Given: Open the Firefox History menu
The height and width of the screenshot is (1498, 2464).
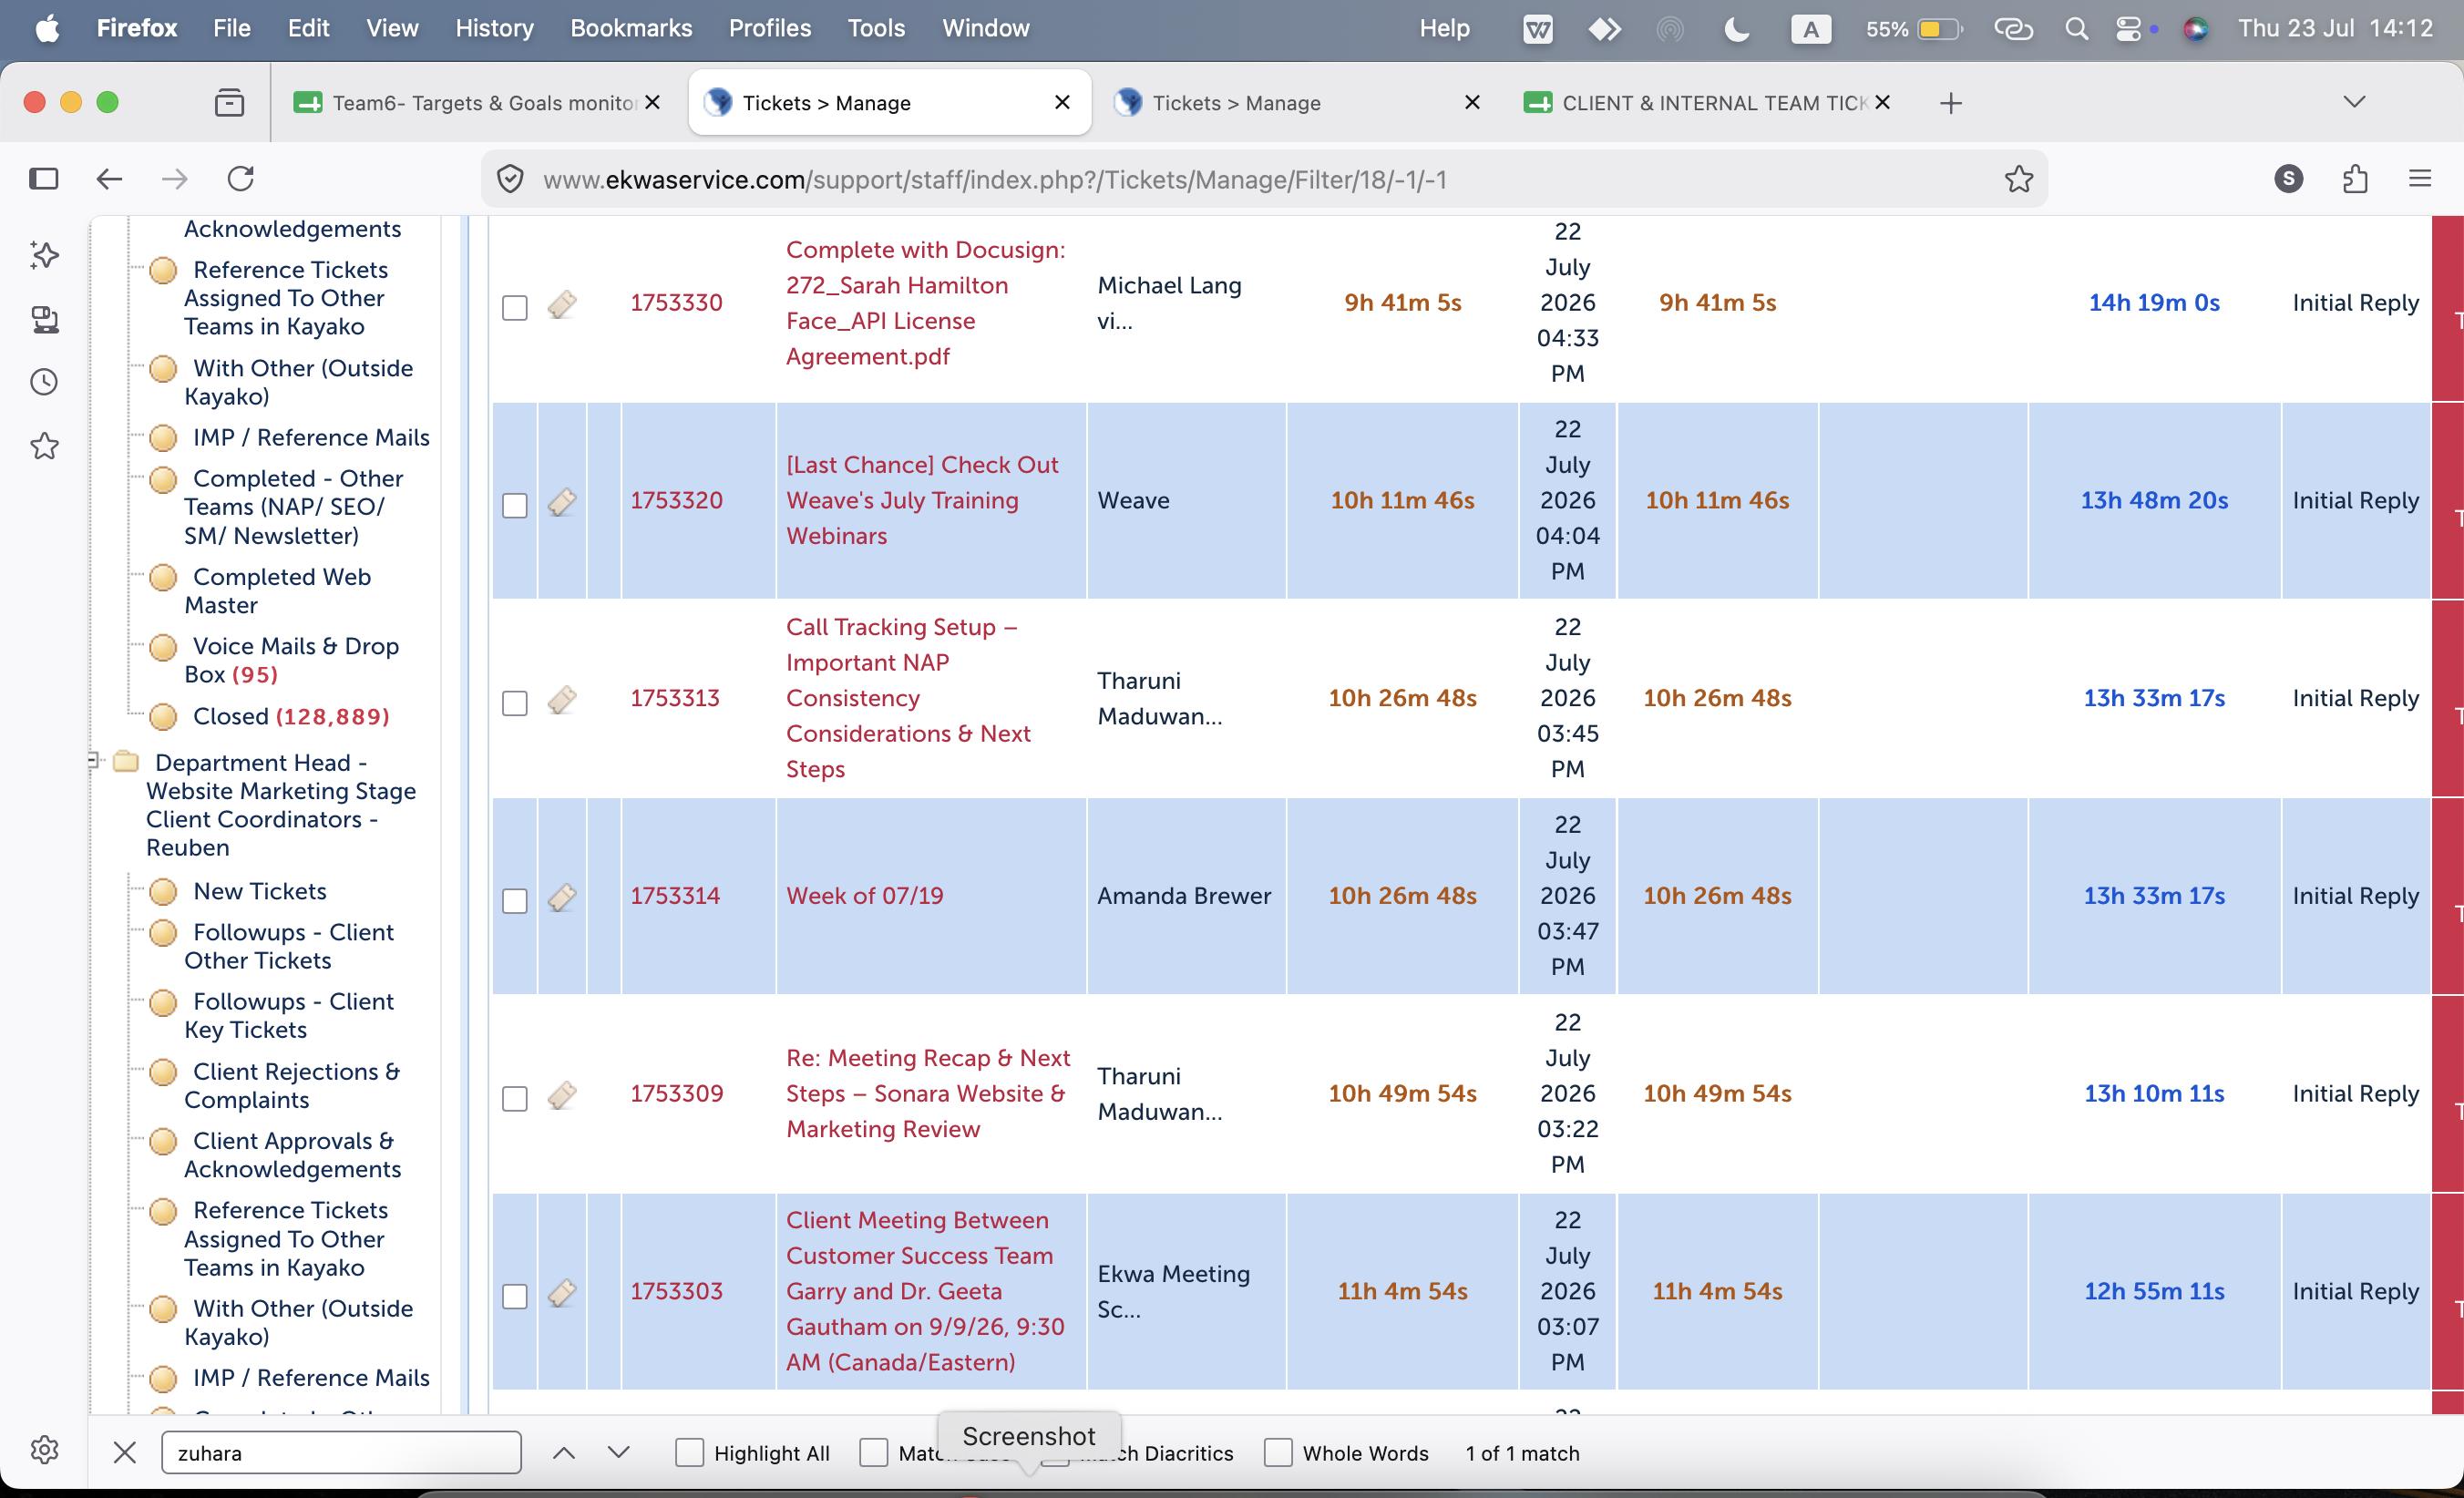Looking at the screenshot, I should point(494,28).
